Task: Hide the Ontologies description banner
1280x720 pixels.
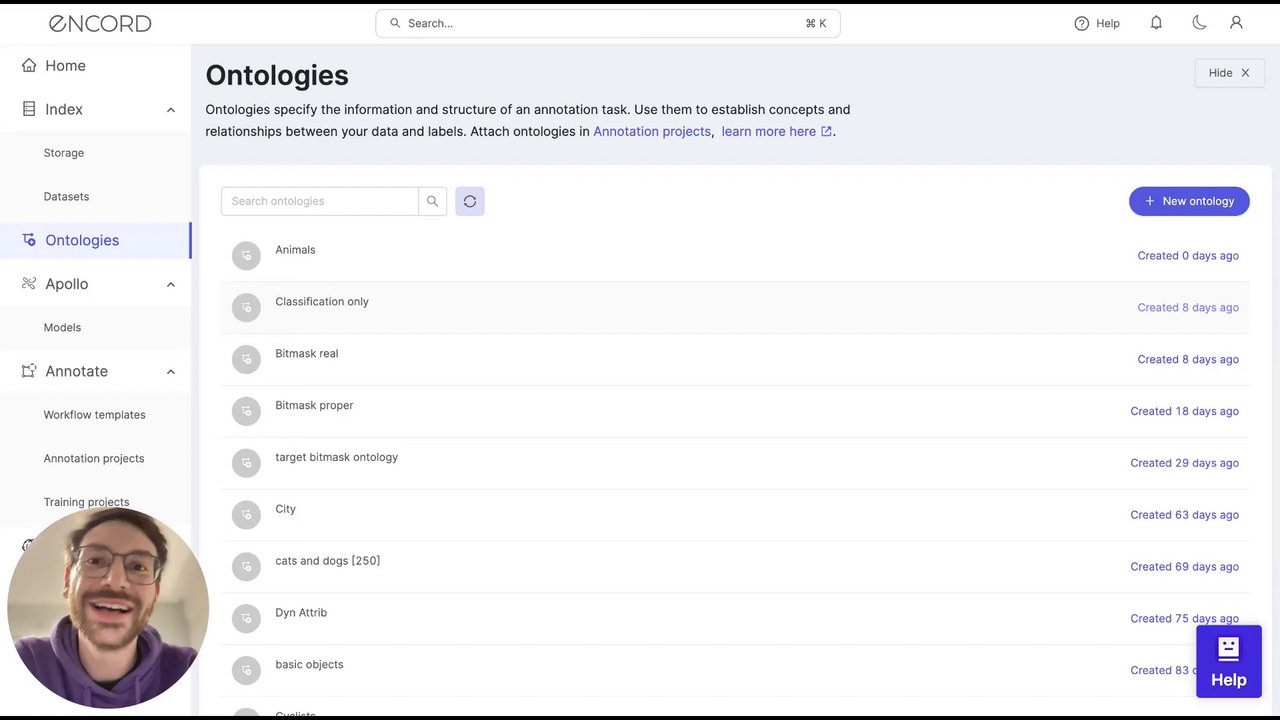Action: point(1229,73)
